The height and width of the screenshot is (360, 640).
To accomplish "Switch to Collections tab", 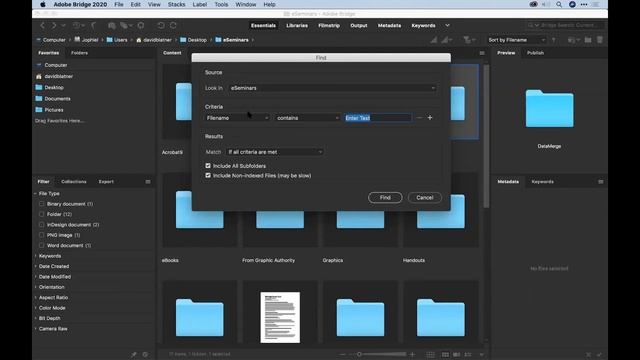I will (x=73, y=182).
